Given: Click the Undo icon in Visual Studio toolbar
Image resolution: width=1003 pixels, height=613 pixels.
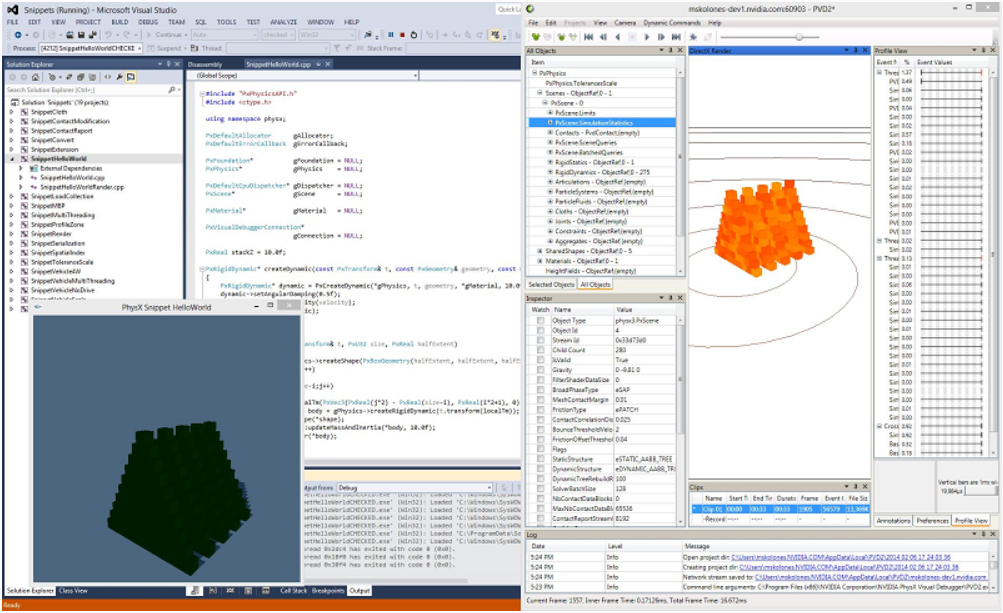Looking at the screenshot, I should 108,33.
